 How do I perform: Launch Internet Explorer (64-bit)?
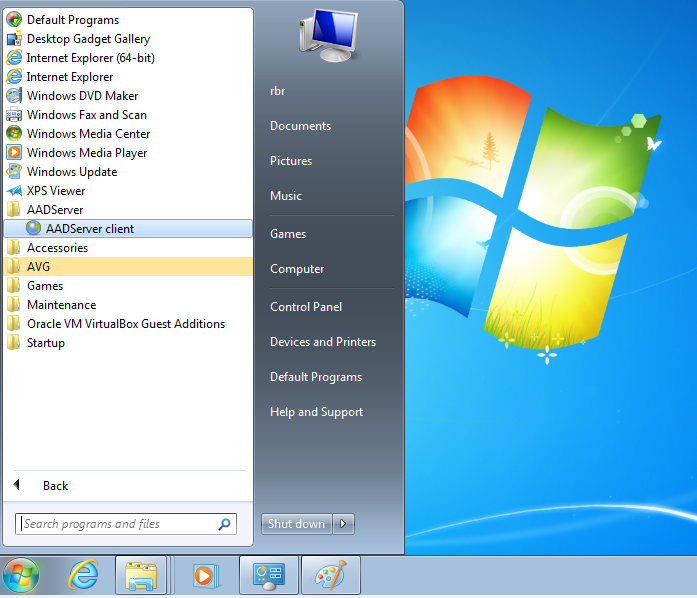click(90, 58)
